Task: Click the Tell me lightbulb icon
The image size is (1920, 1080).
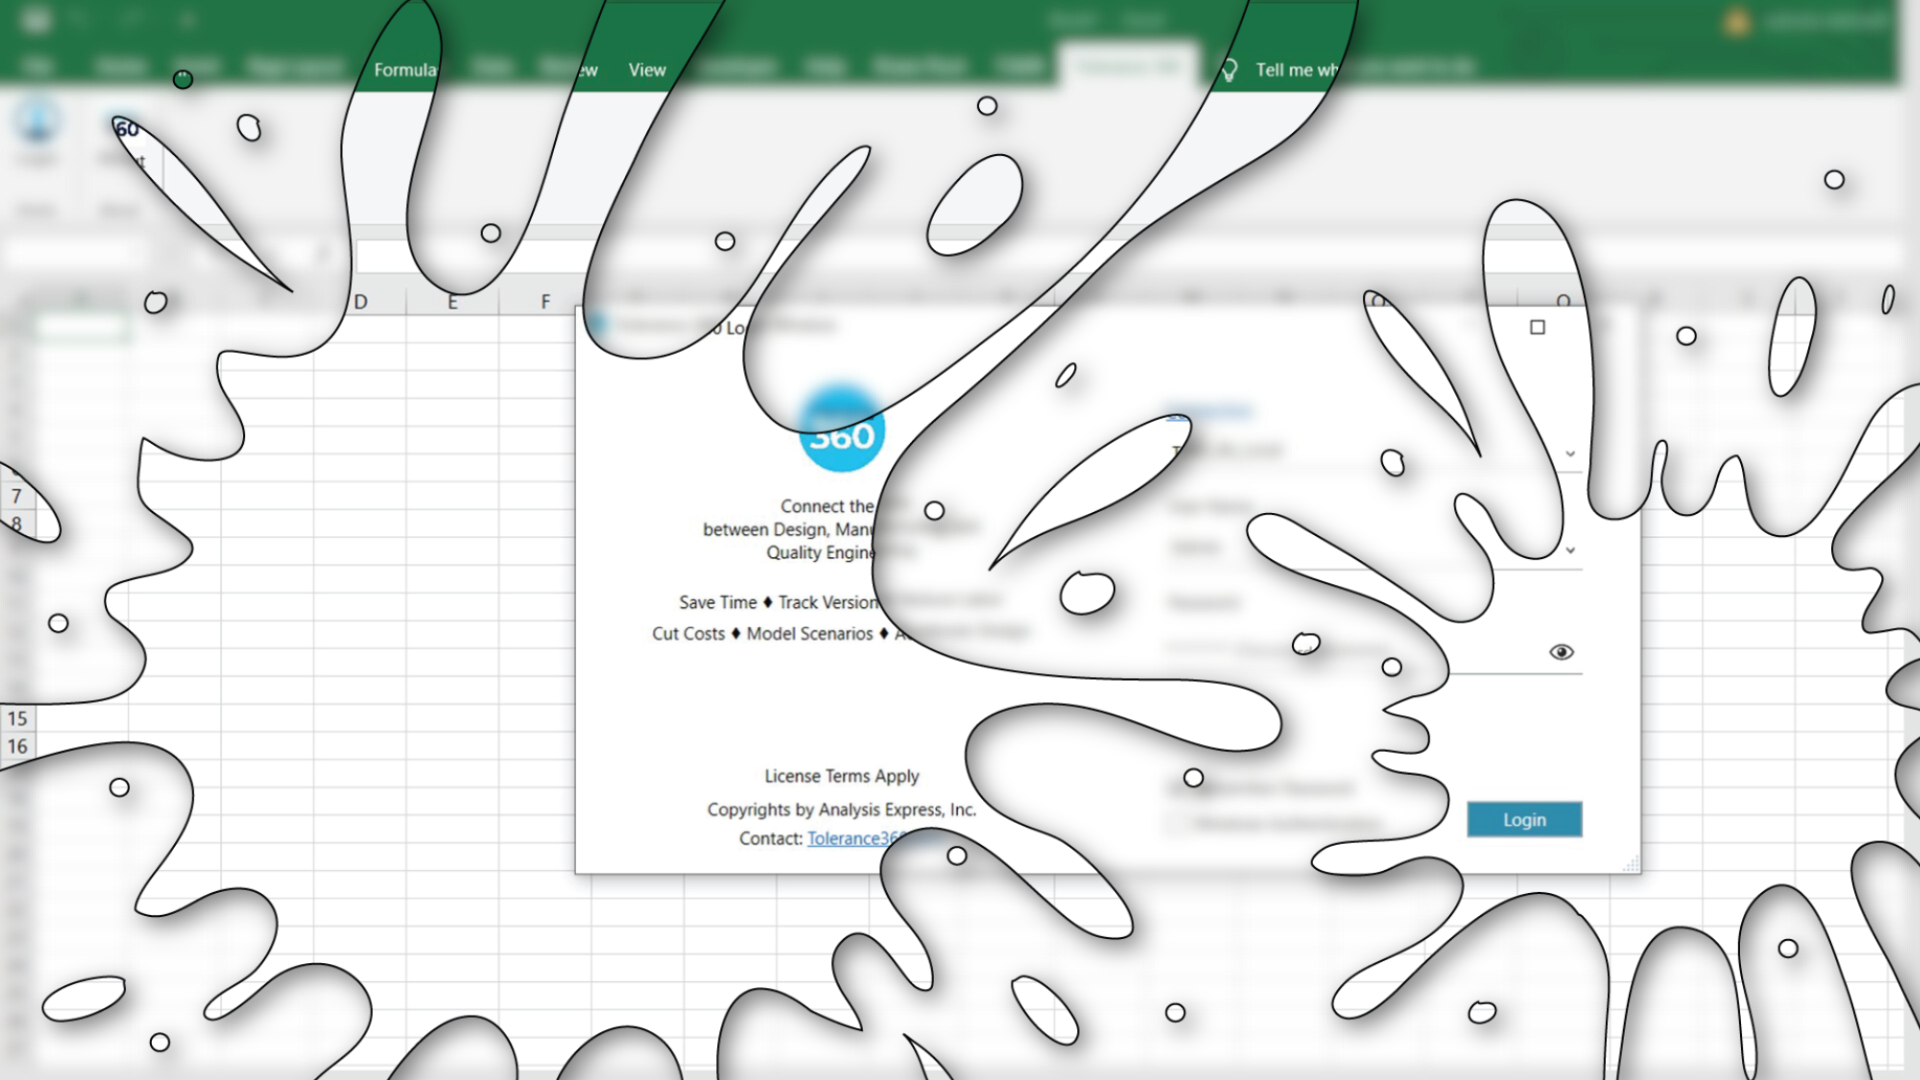Action: pyautogui.click(x=1229, y=70)
